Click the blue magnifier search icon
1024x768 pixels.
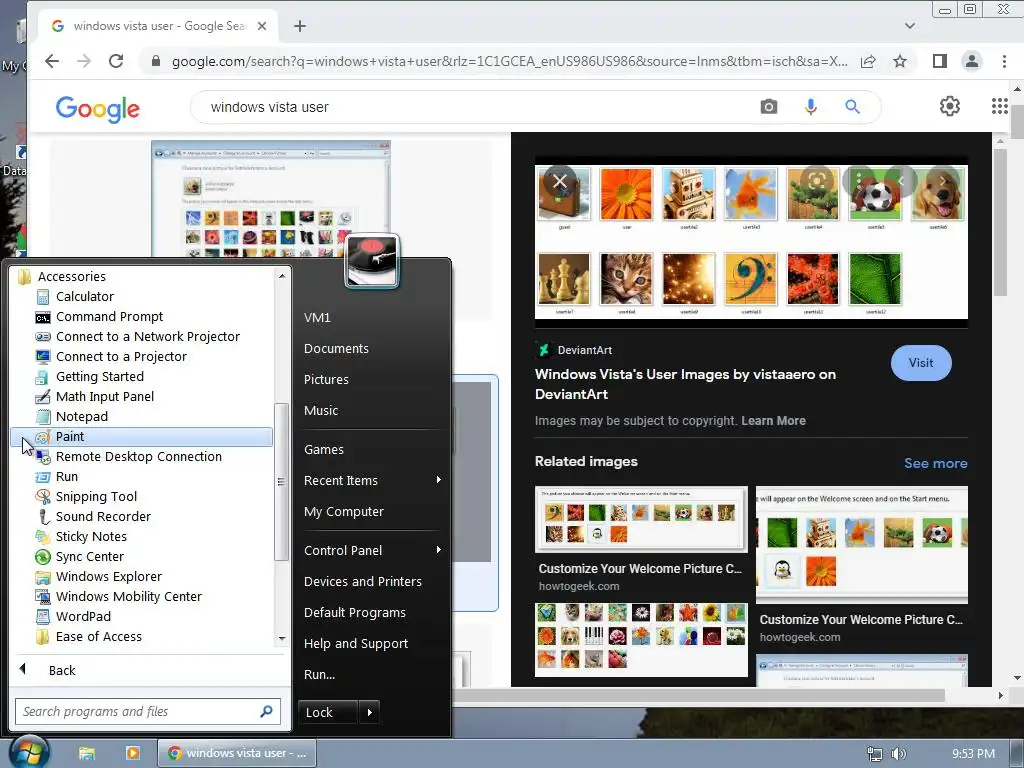point(852,106)
